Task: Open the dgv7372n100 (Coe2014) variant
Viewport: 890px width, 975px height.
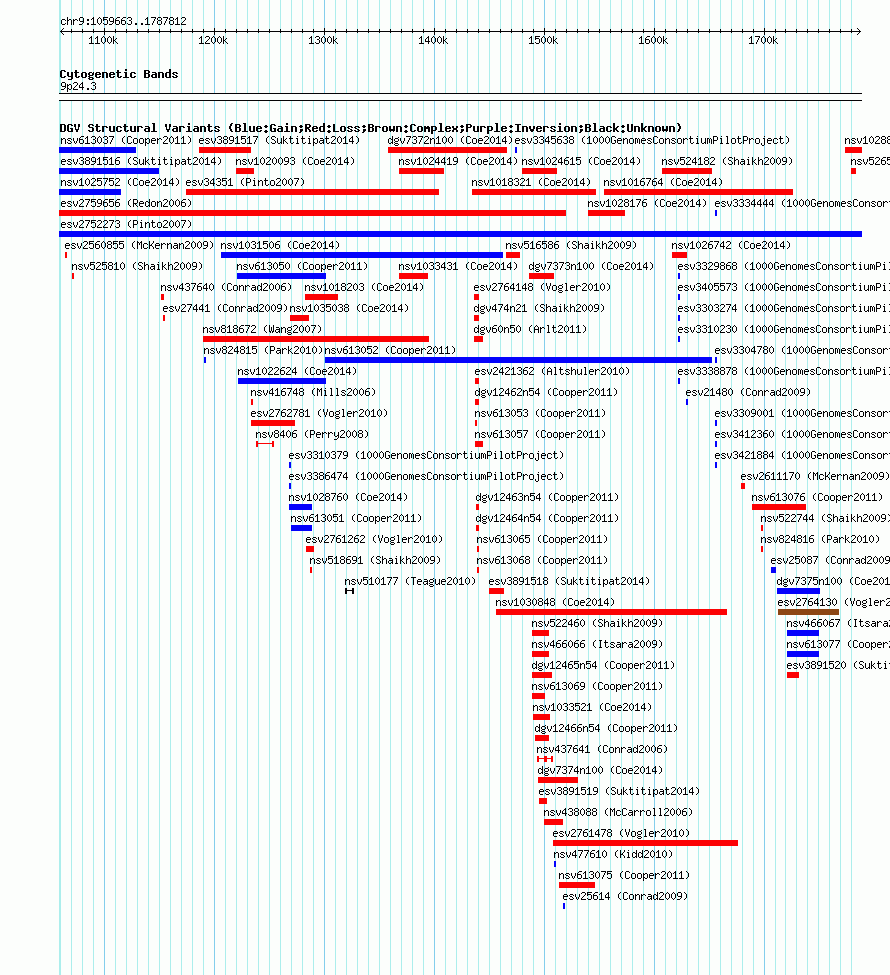Action: (450, 141)
